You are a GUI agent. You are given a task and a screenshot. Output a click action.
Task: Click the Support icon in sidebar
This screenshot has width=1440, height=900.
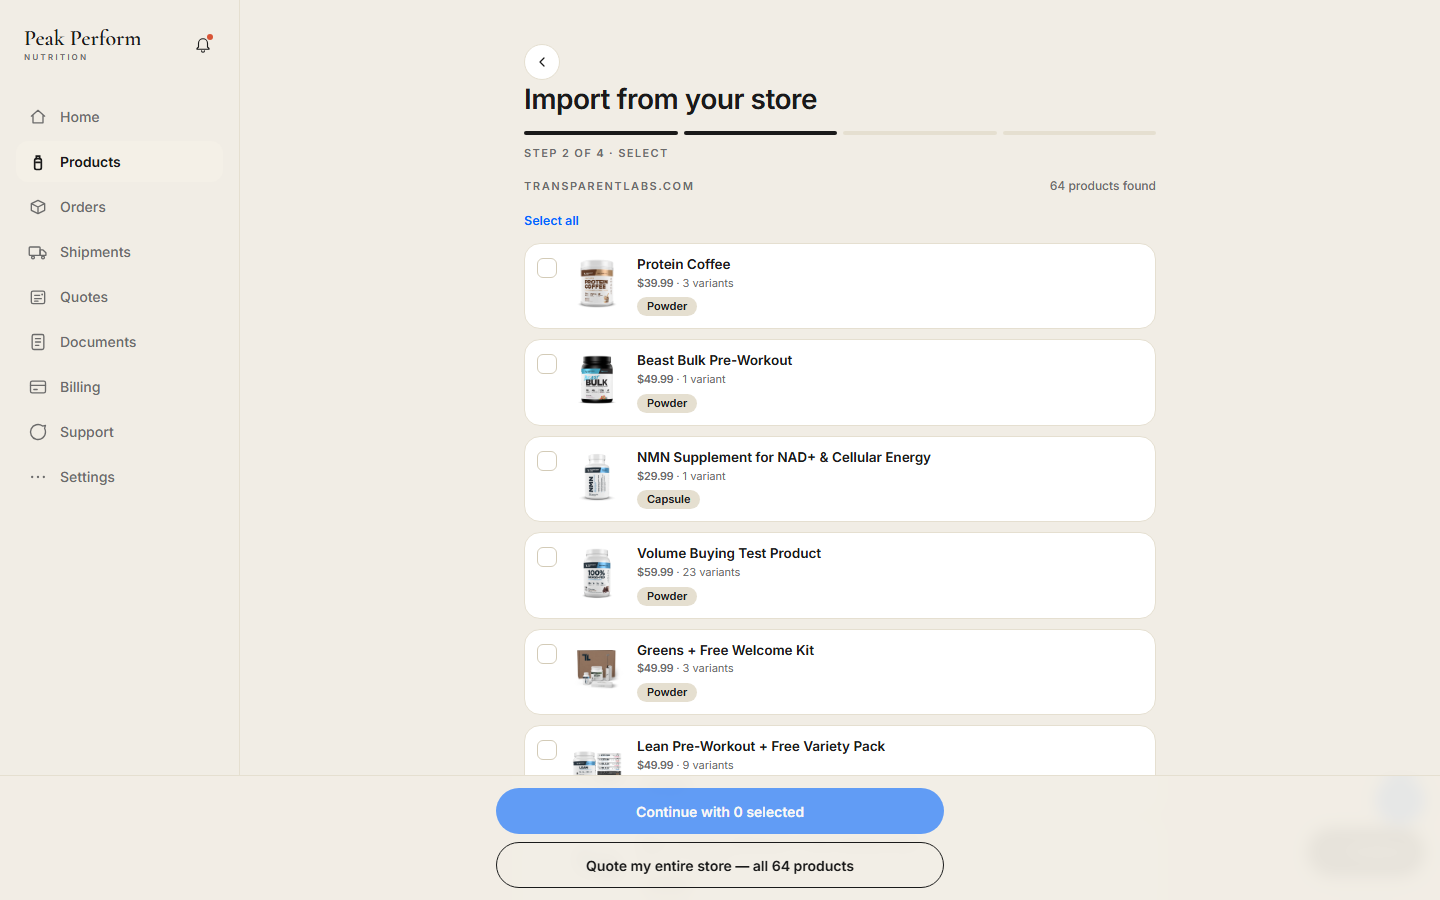[x=38, y=432]
